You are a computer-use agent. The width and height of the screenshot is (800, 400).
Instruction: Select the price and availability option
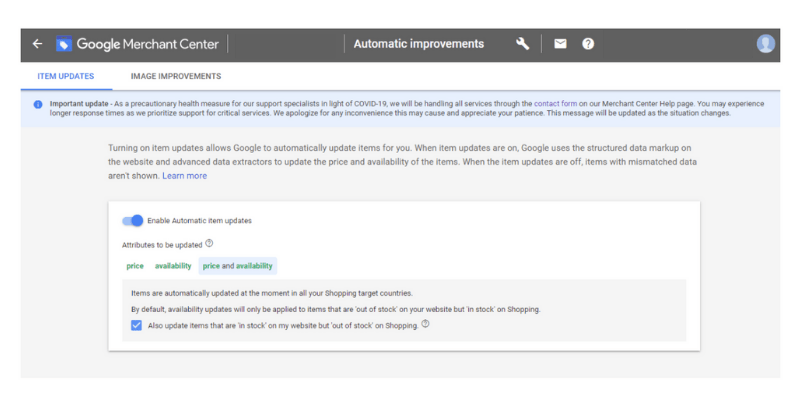pyautogui.click(x=238, y=266)
